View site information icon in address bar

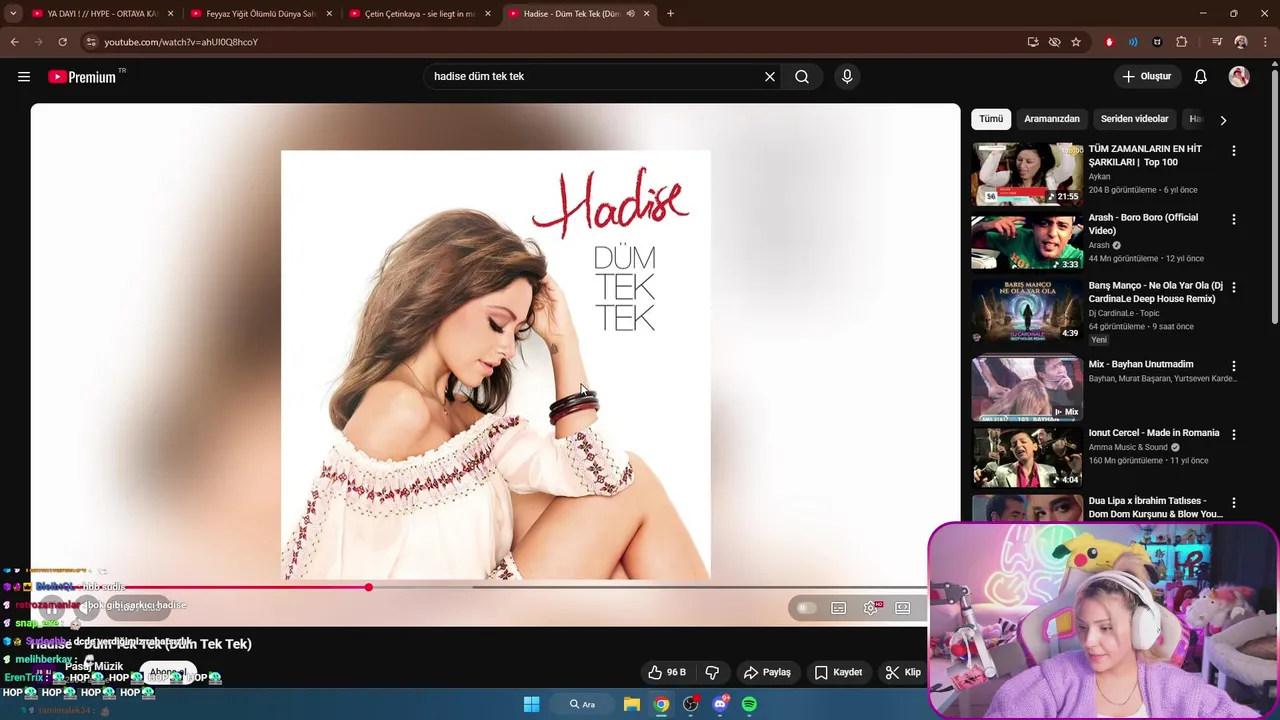(91, 42)
